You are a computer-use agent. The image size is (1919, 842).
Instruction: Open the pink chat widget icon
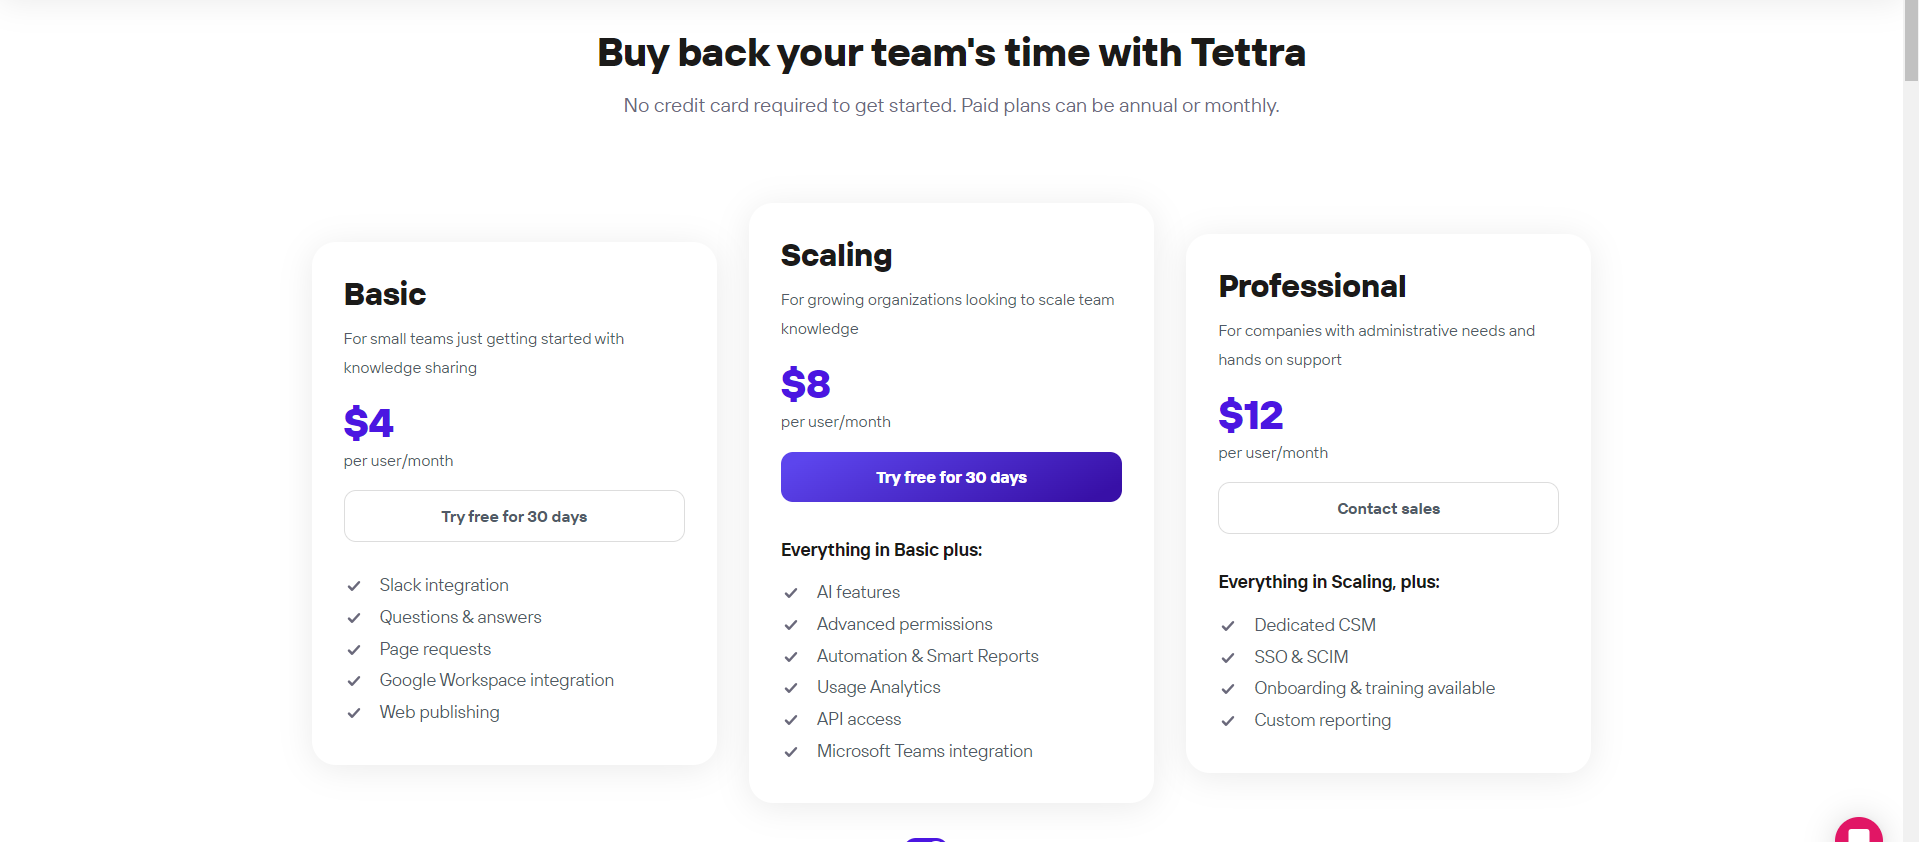(x=1858, y=831)
